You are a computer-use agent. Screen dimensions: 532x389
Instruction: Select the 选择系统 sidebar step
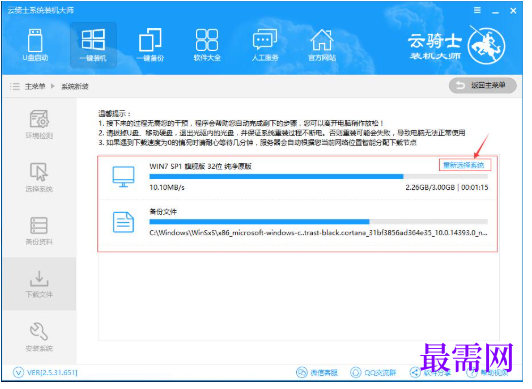click(x=39, y=177)
